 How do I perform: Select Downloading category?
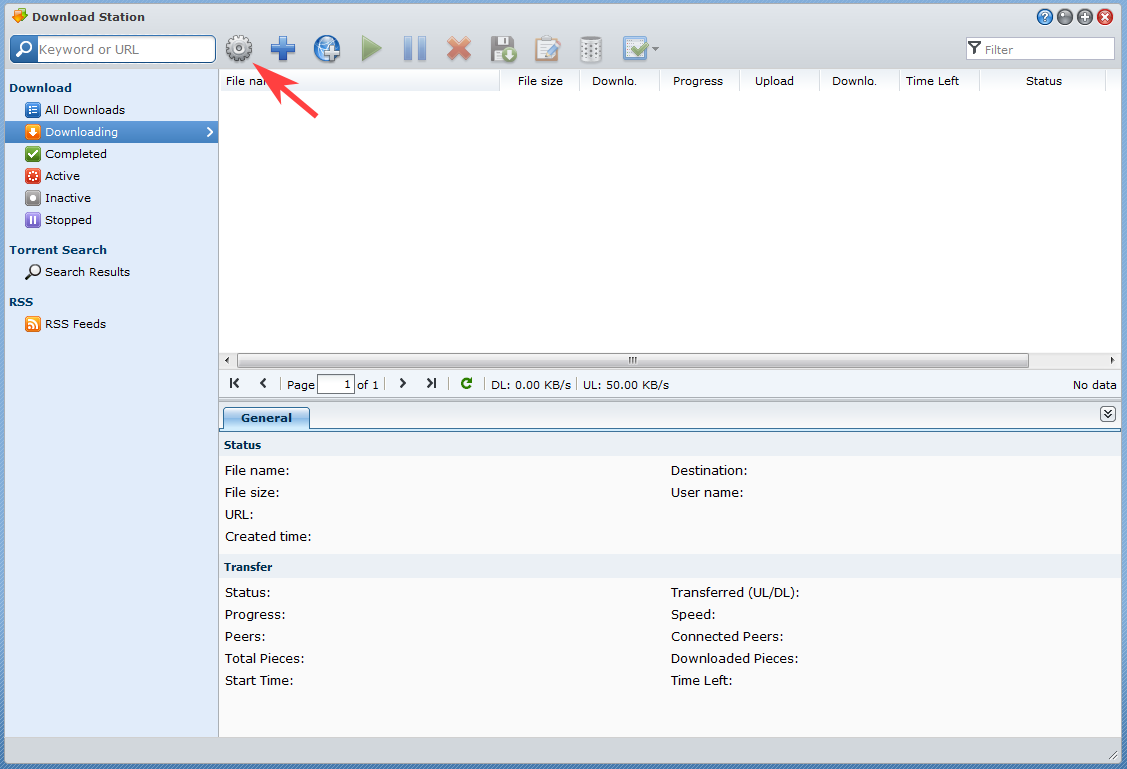coord(111,132)
